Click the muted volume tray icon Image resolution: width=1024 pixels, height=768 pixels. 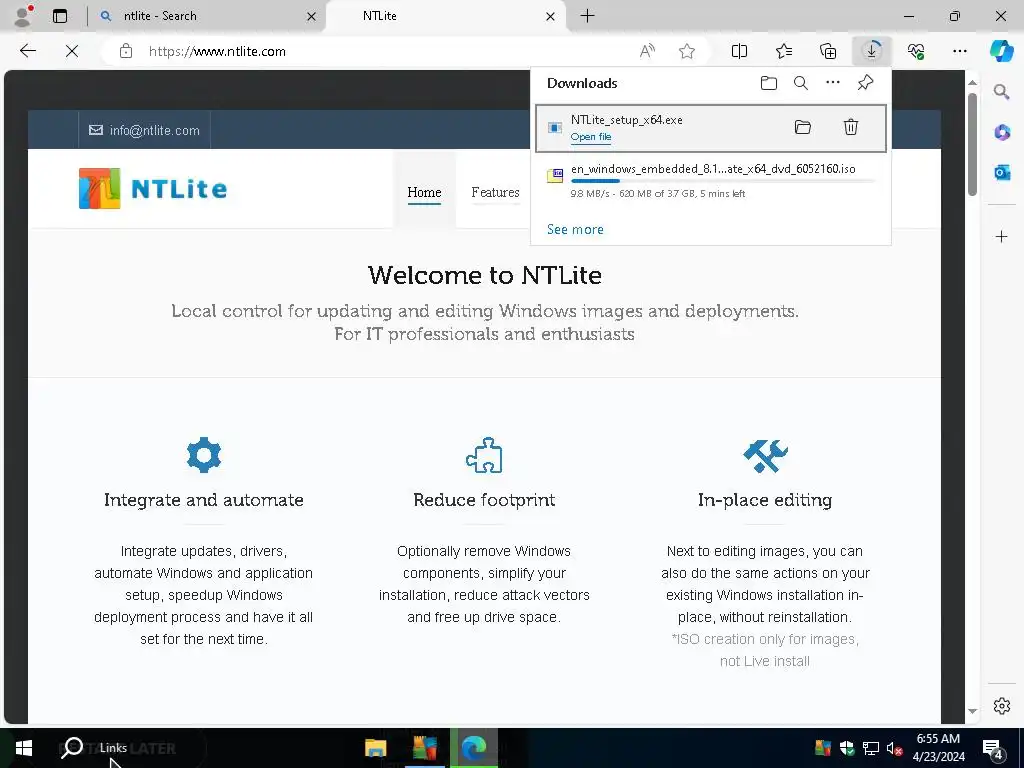click(x=894, y=748)
